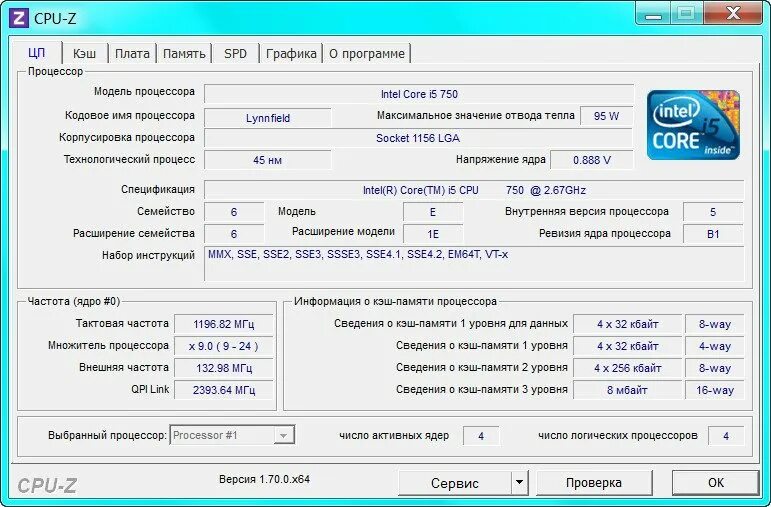Select the Lynnfield code name value
The width and height of the screenshot is (771, 507).
click(x=267, y=118)
